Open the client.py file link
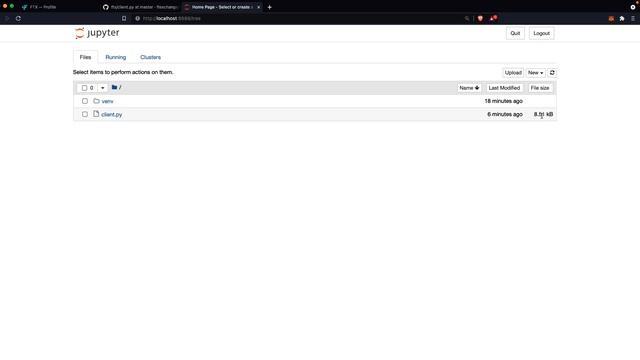Image resolution: width=640 pixels, height=360 pixels. (111, 115)
